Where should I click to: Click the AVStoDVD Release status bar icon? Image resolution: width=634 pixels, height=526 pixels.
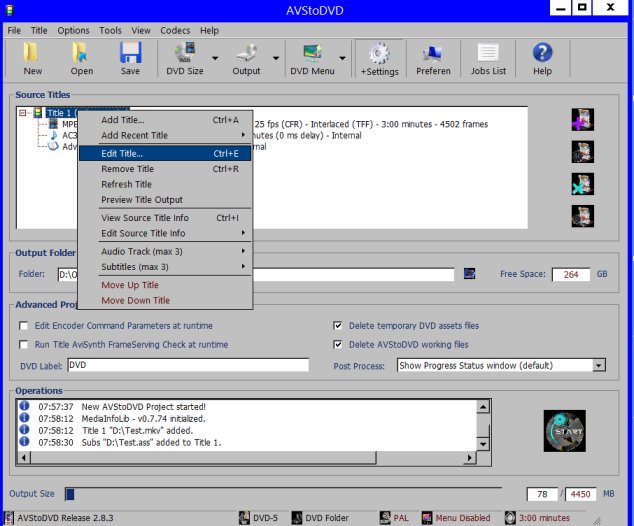tap(8, 518)
